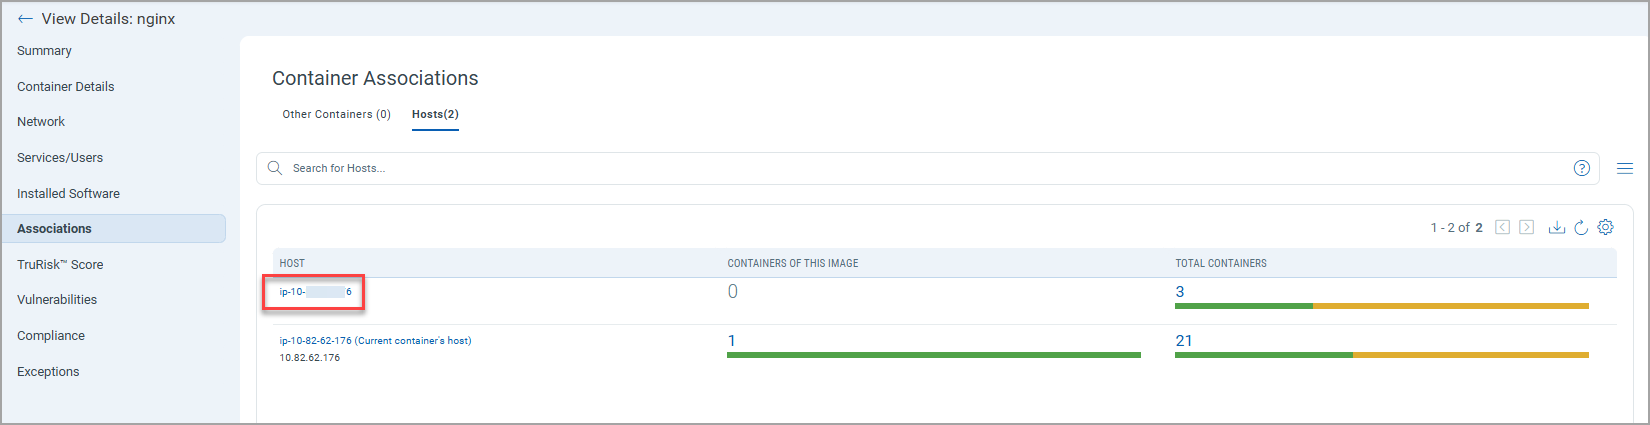Select Network in sidebar
This screenshot has width=1650, height=425.
[x=41, y=122]
